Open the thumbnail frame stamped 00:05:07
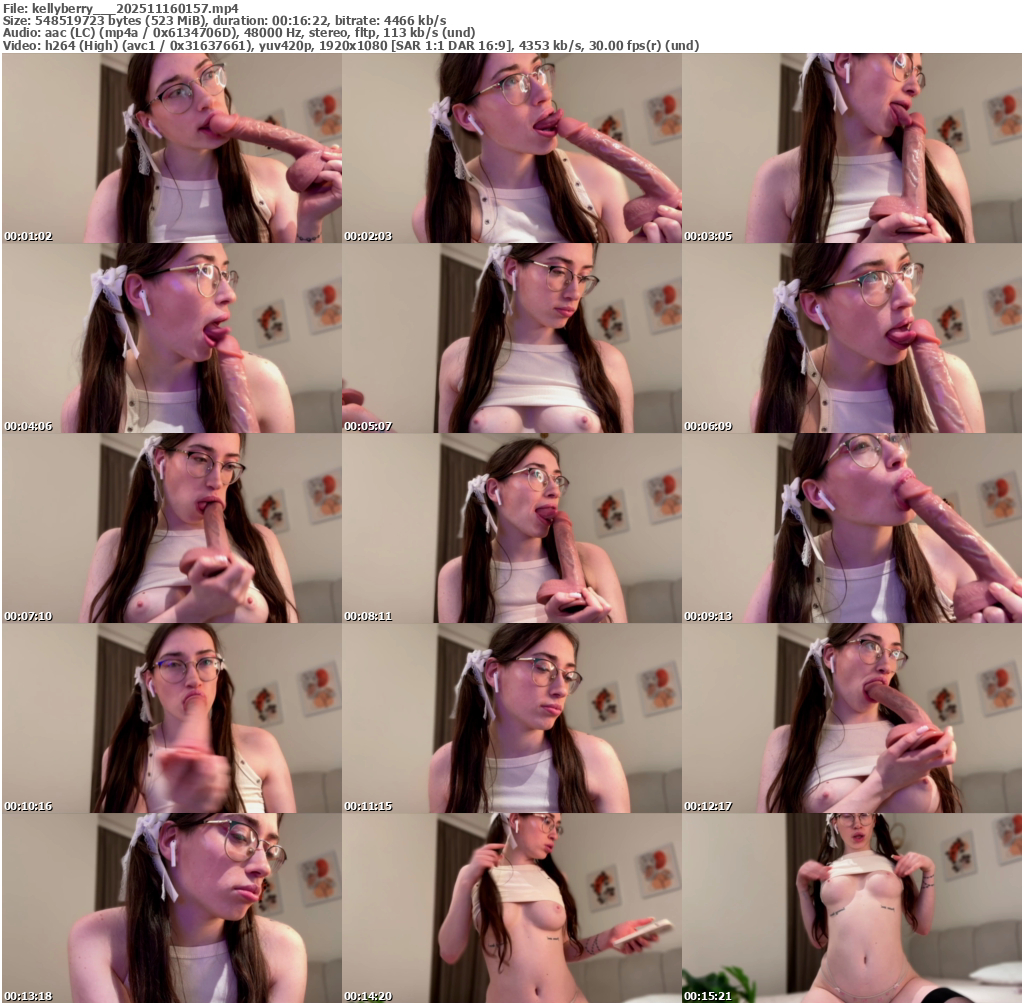Viewport: 1024px width, 1003px height. (512, 338)
